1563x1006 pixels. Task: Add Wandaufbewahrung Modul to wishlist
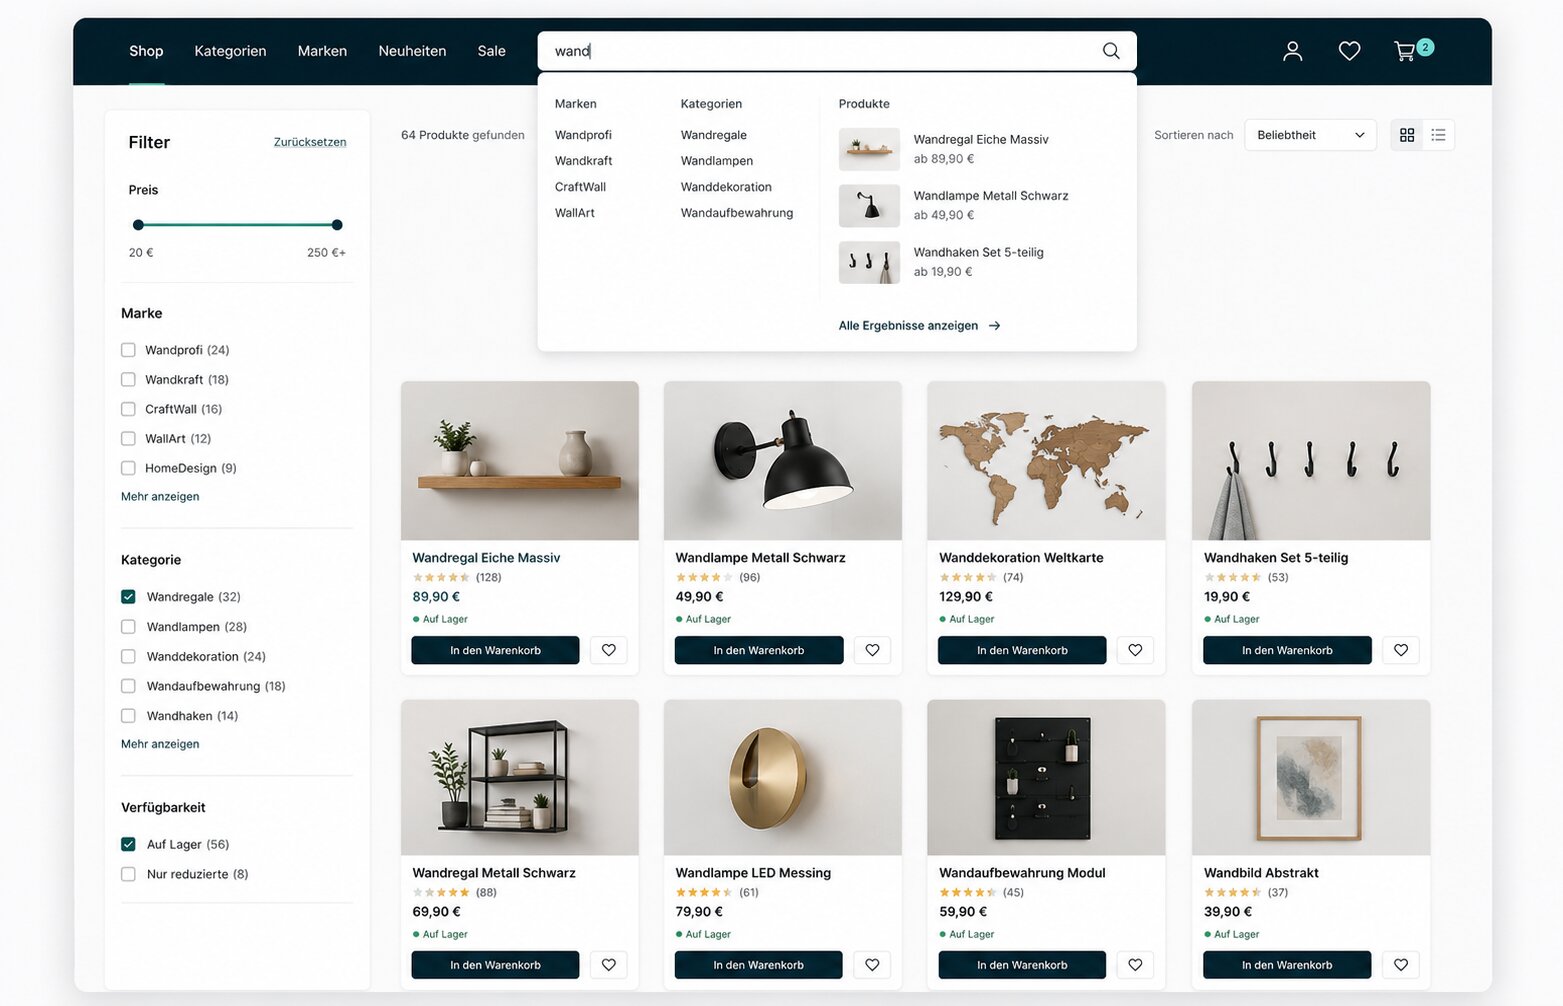click(1135, 965)
